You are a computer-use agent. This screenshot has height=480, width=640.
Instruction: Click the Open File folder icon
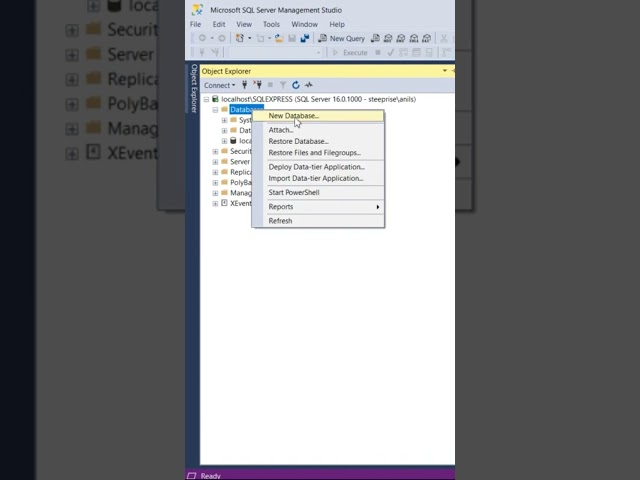(x=279, y=38)
